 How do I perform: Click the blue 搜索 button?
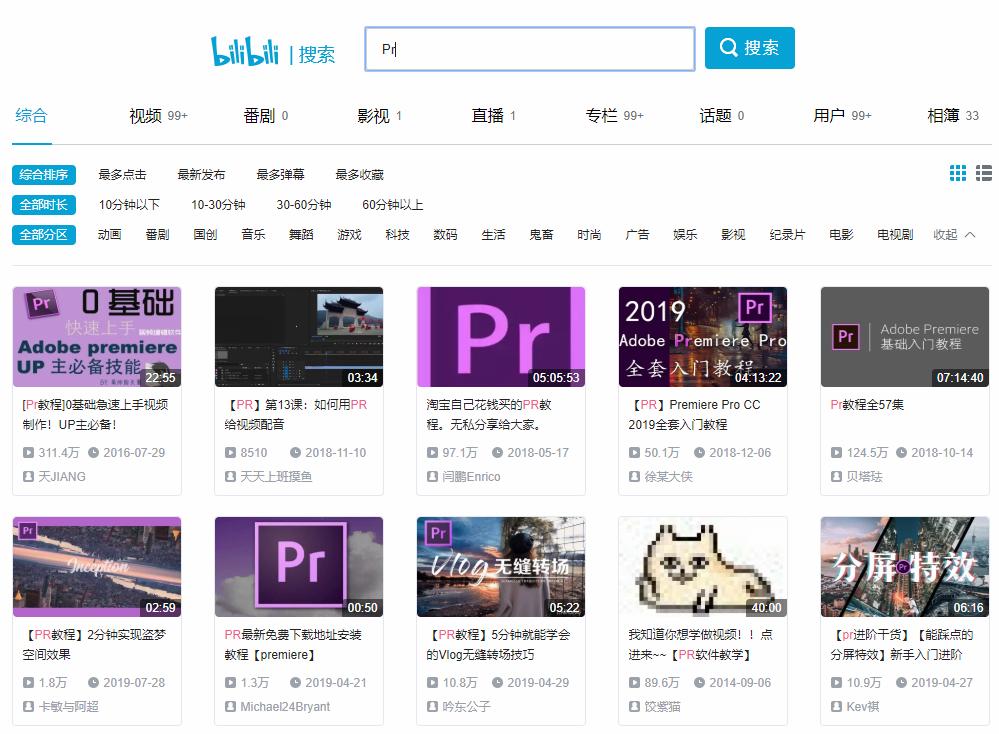point(749,47)
